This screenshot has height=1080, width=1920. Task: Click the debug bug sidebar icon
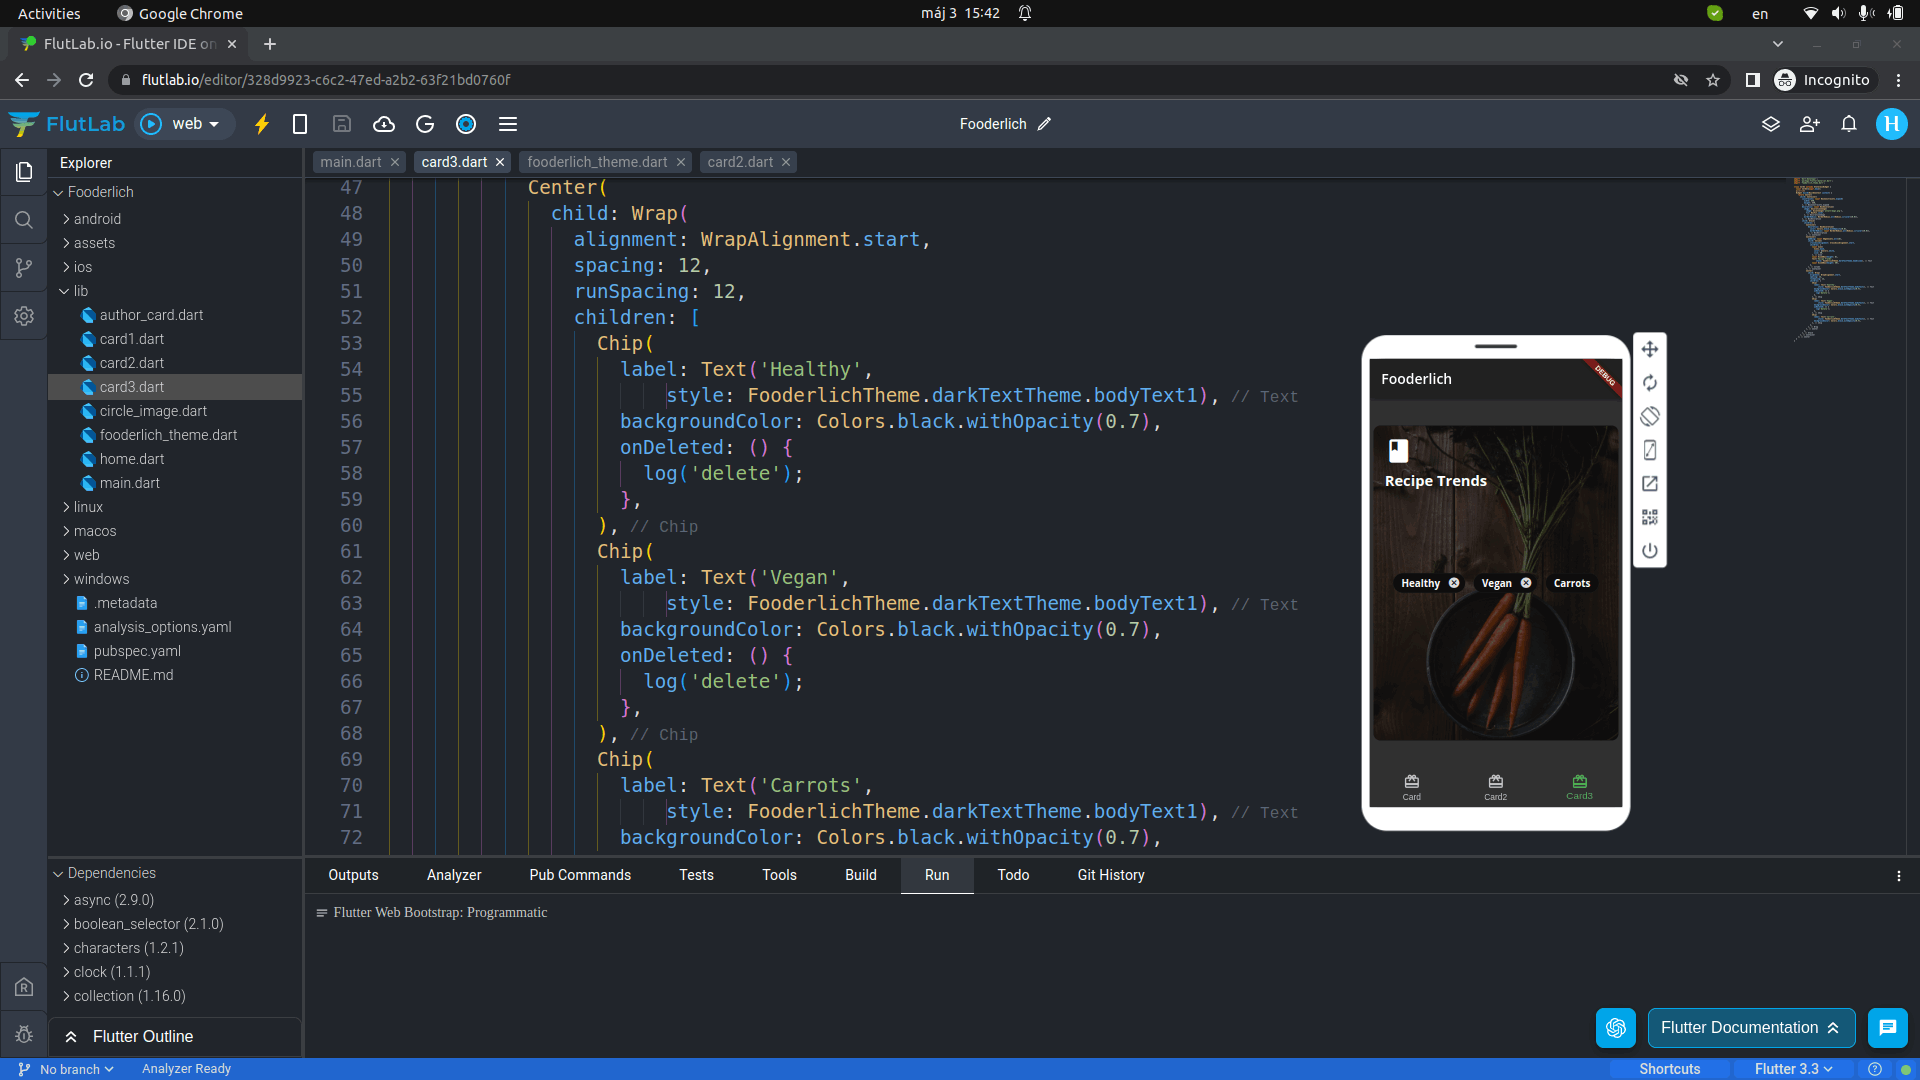[24, 1035]
